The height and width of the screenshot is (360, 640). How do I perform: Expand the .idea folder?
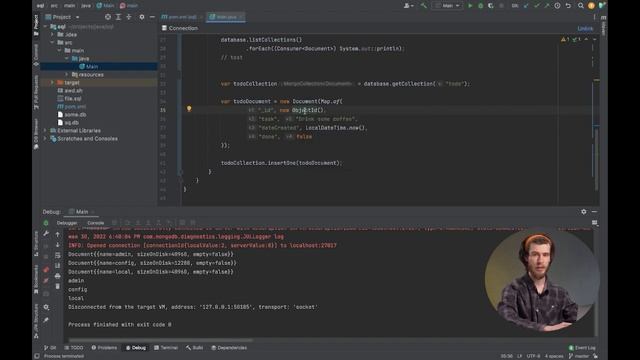53,35
